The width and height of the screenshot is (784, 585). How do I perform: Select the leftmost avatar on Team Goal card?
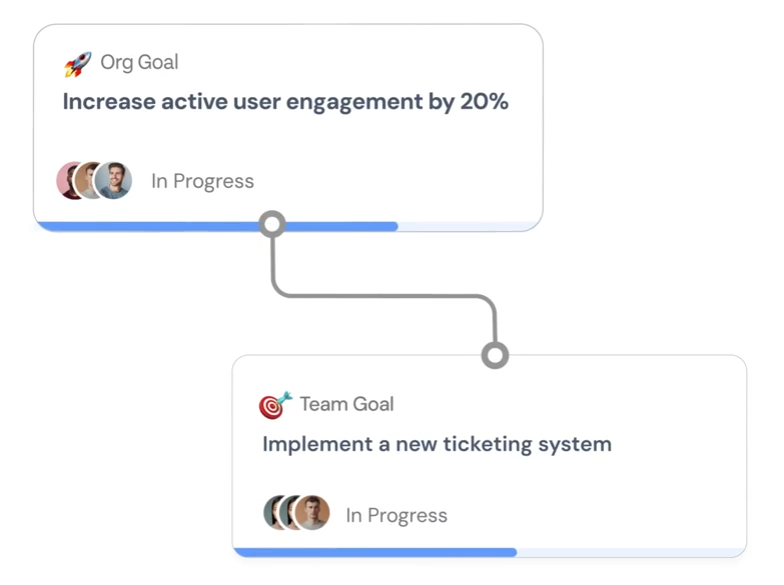pos(271,513)
